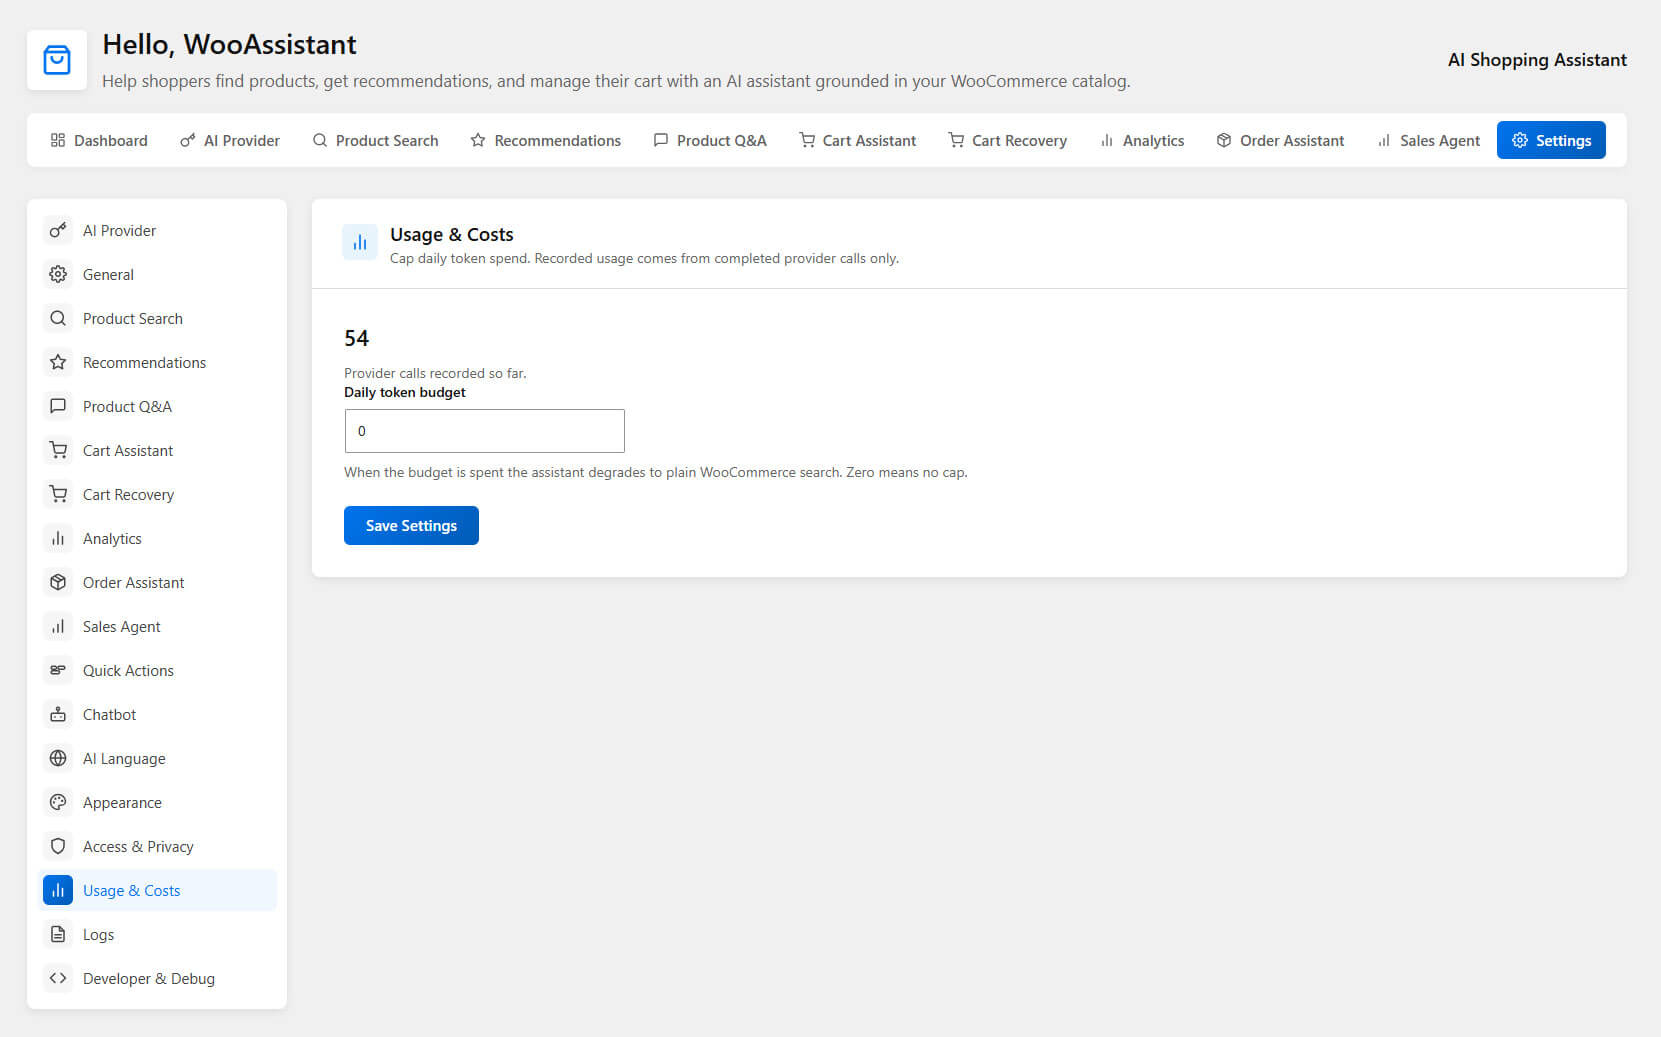Click the key icon on the top AI Provider tab
1661x1037 pixels.
[188, 140]
